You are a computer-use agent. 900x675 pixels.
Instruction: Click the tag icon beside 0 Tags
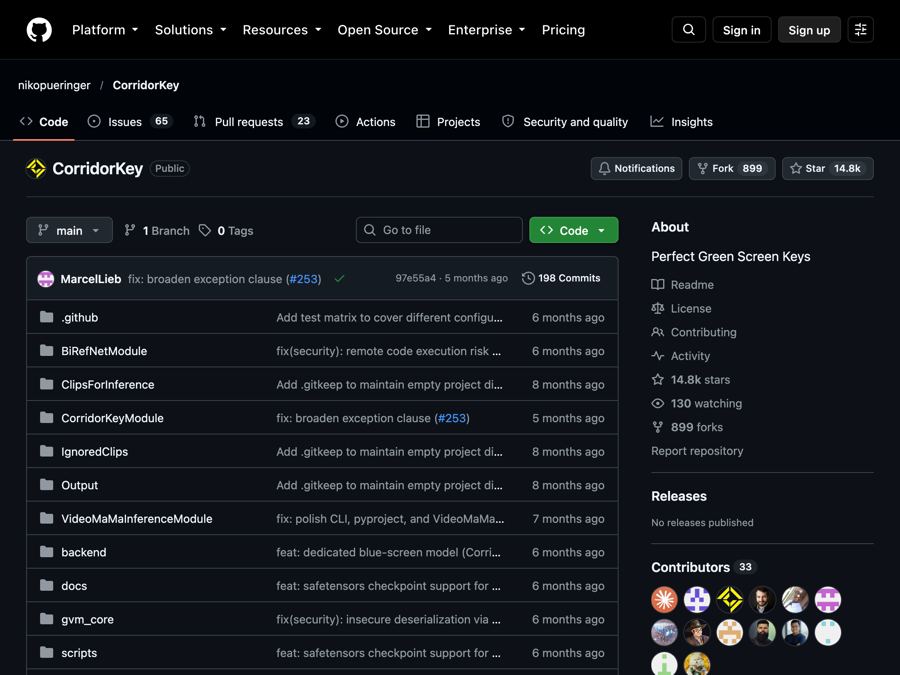(x=205, y=230)
